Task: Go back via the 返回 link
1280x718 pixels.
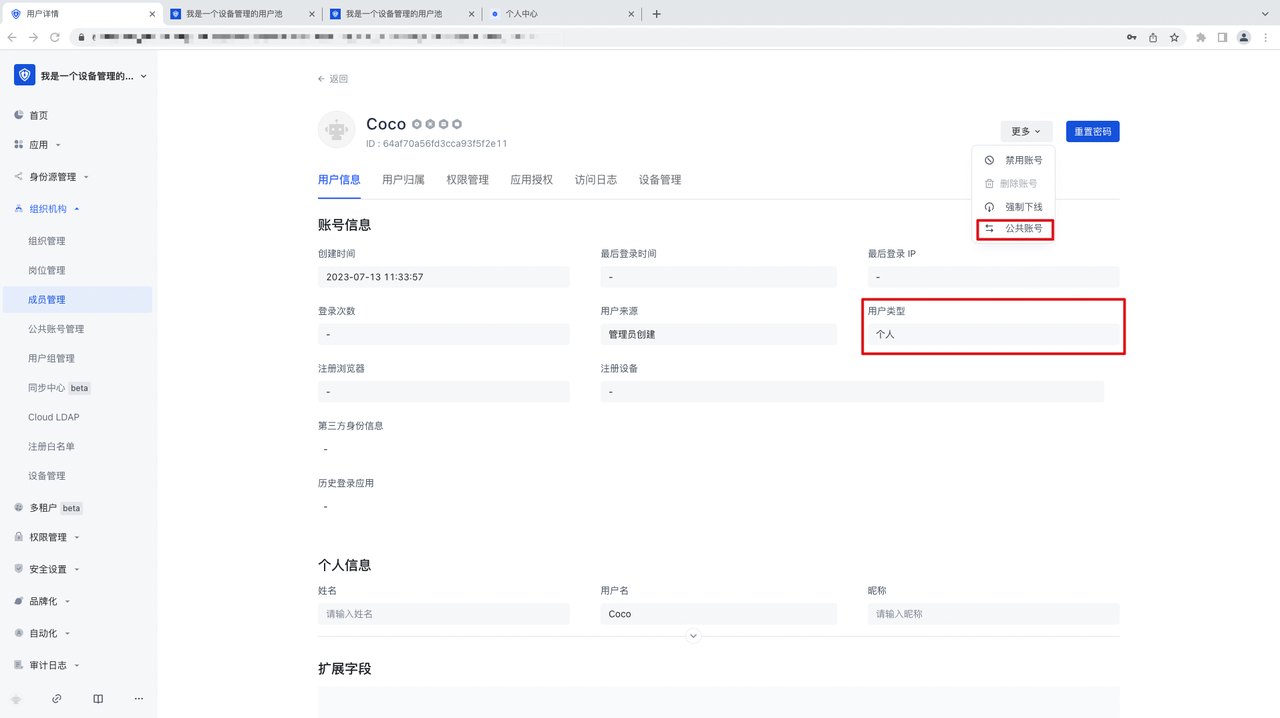Action: click(333, 79)
